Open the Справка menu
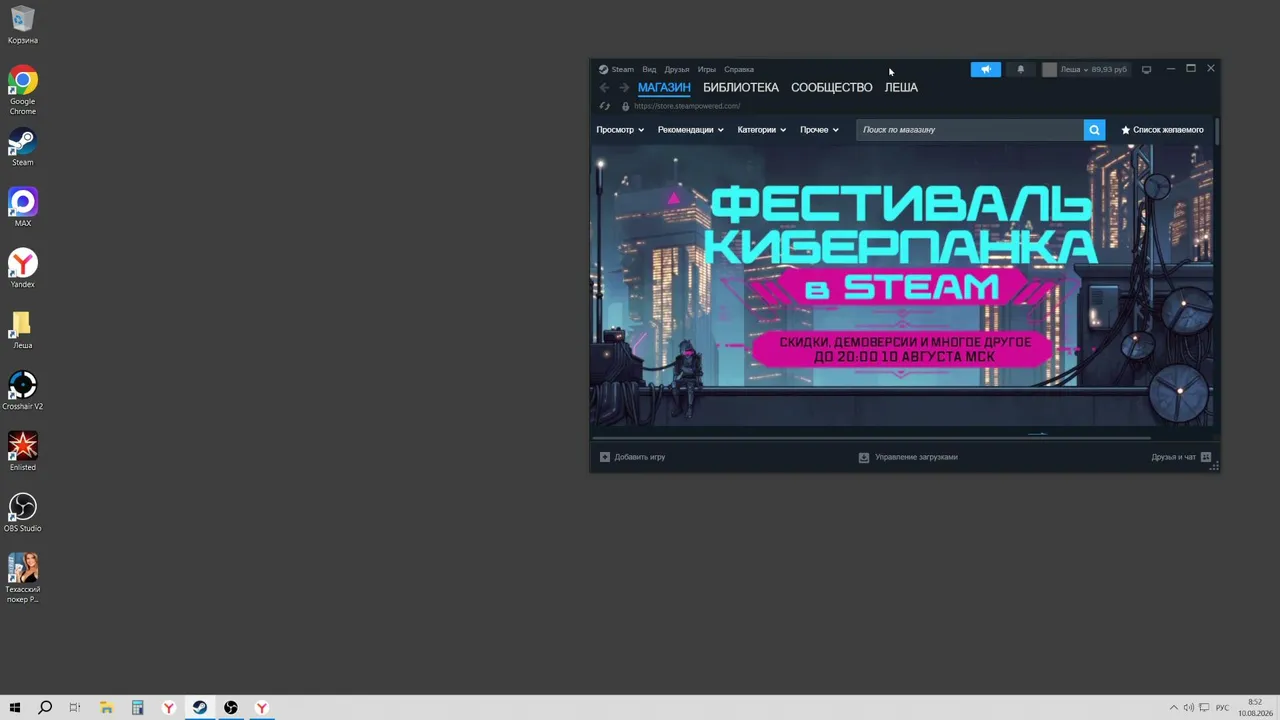The image size is (1280, 720). [739, 70]
